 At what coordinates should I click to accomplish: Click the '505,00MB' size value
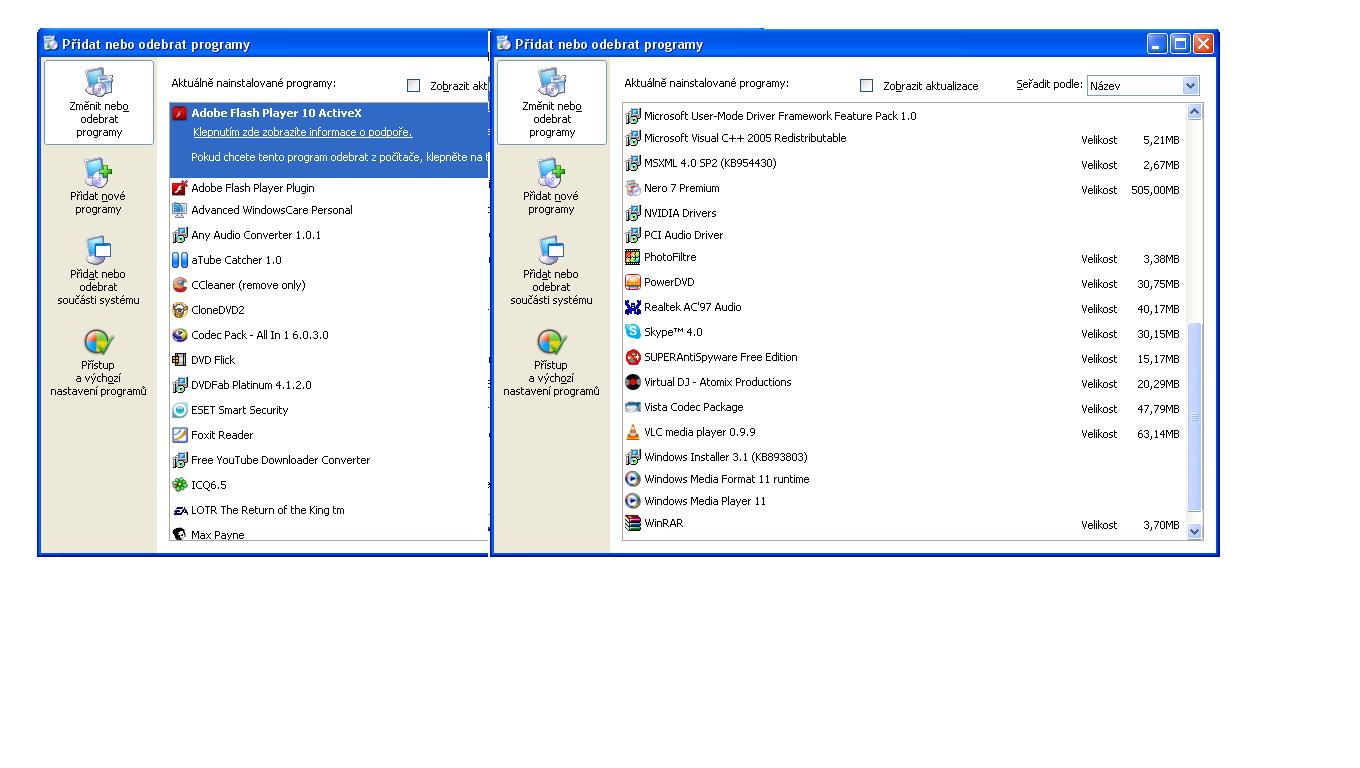click(1155, 190)
